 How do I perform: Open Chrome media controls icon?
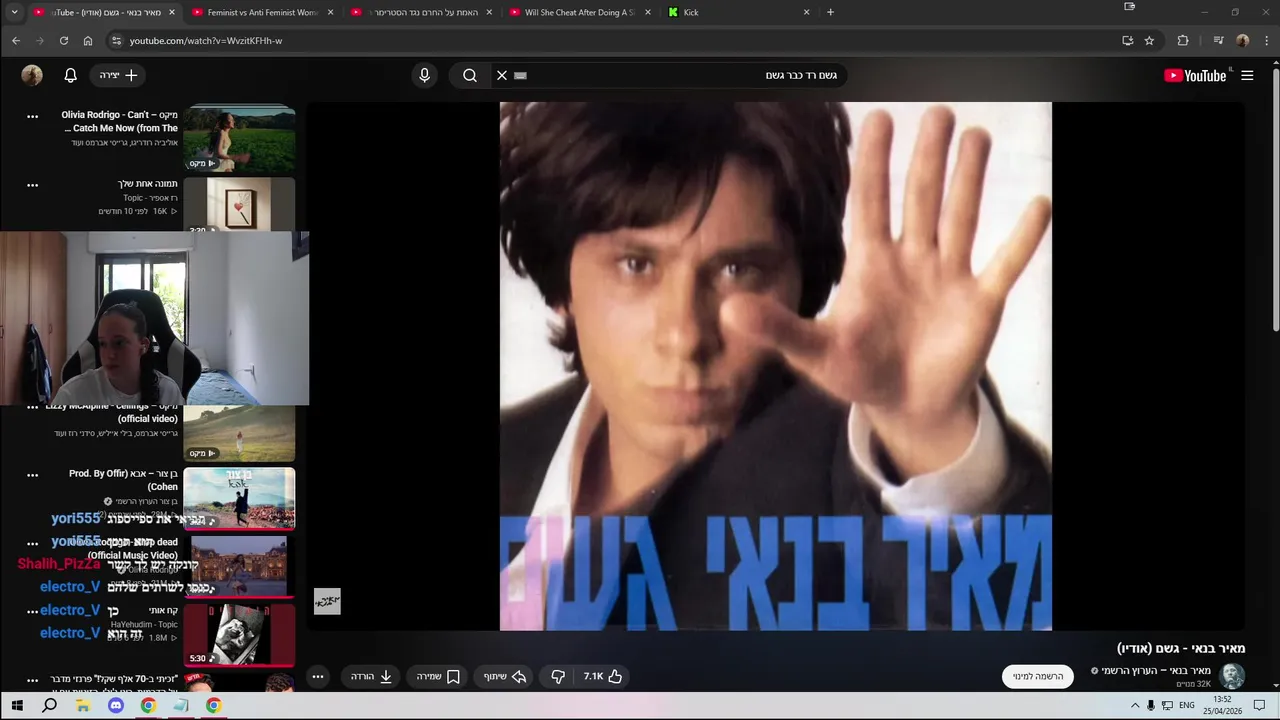tap(1218, 41)
